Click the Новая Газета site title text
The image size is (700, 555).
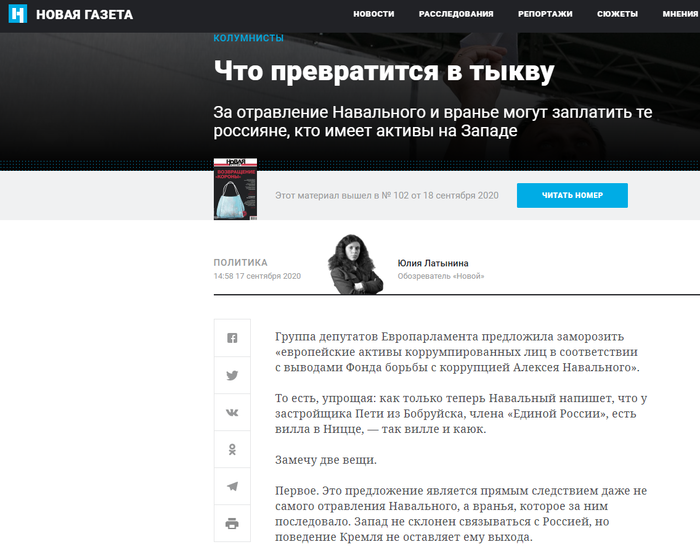point(84,14)
